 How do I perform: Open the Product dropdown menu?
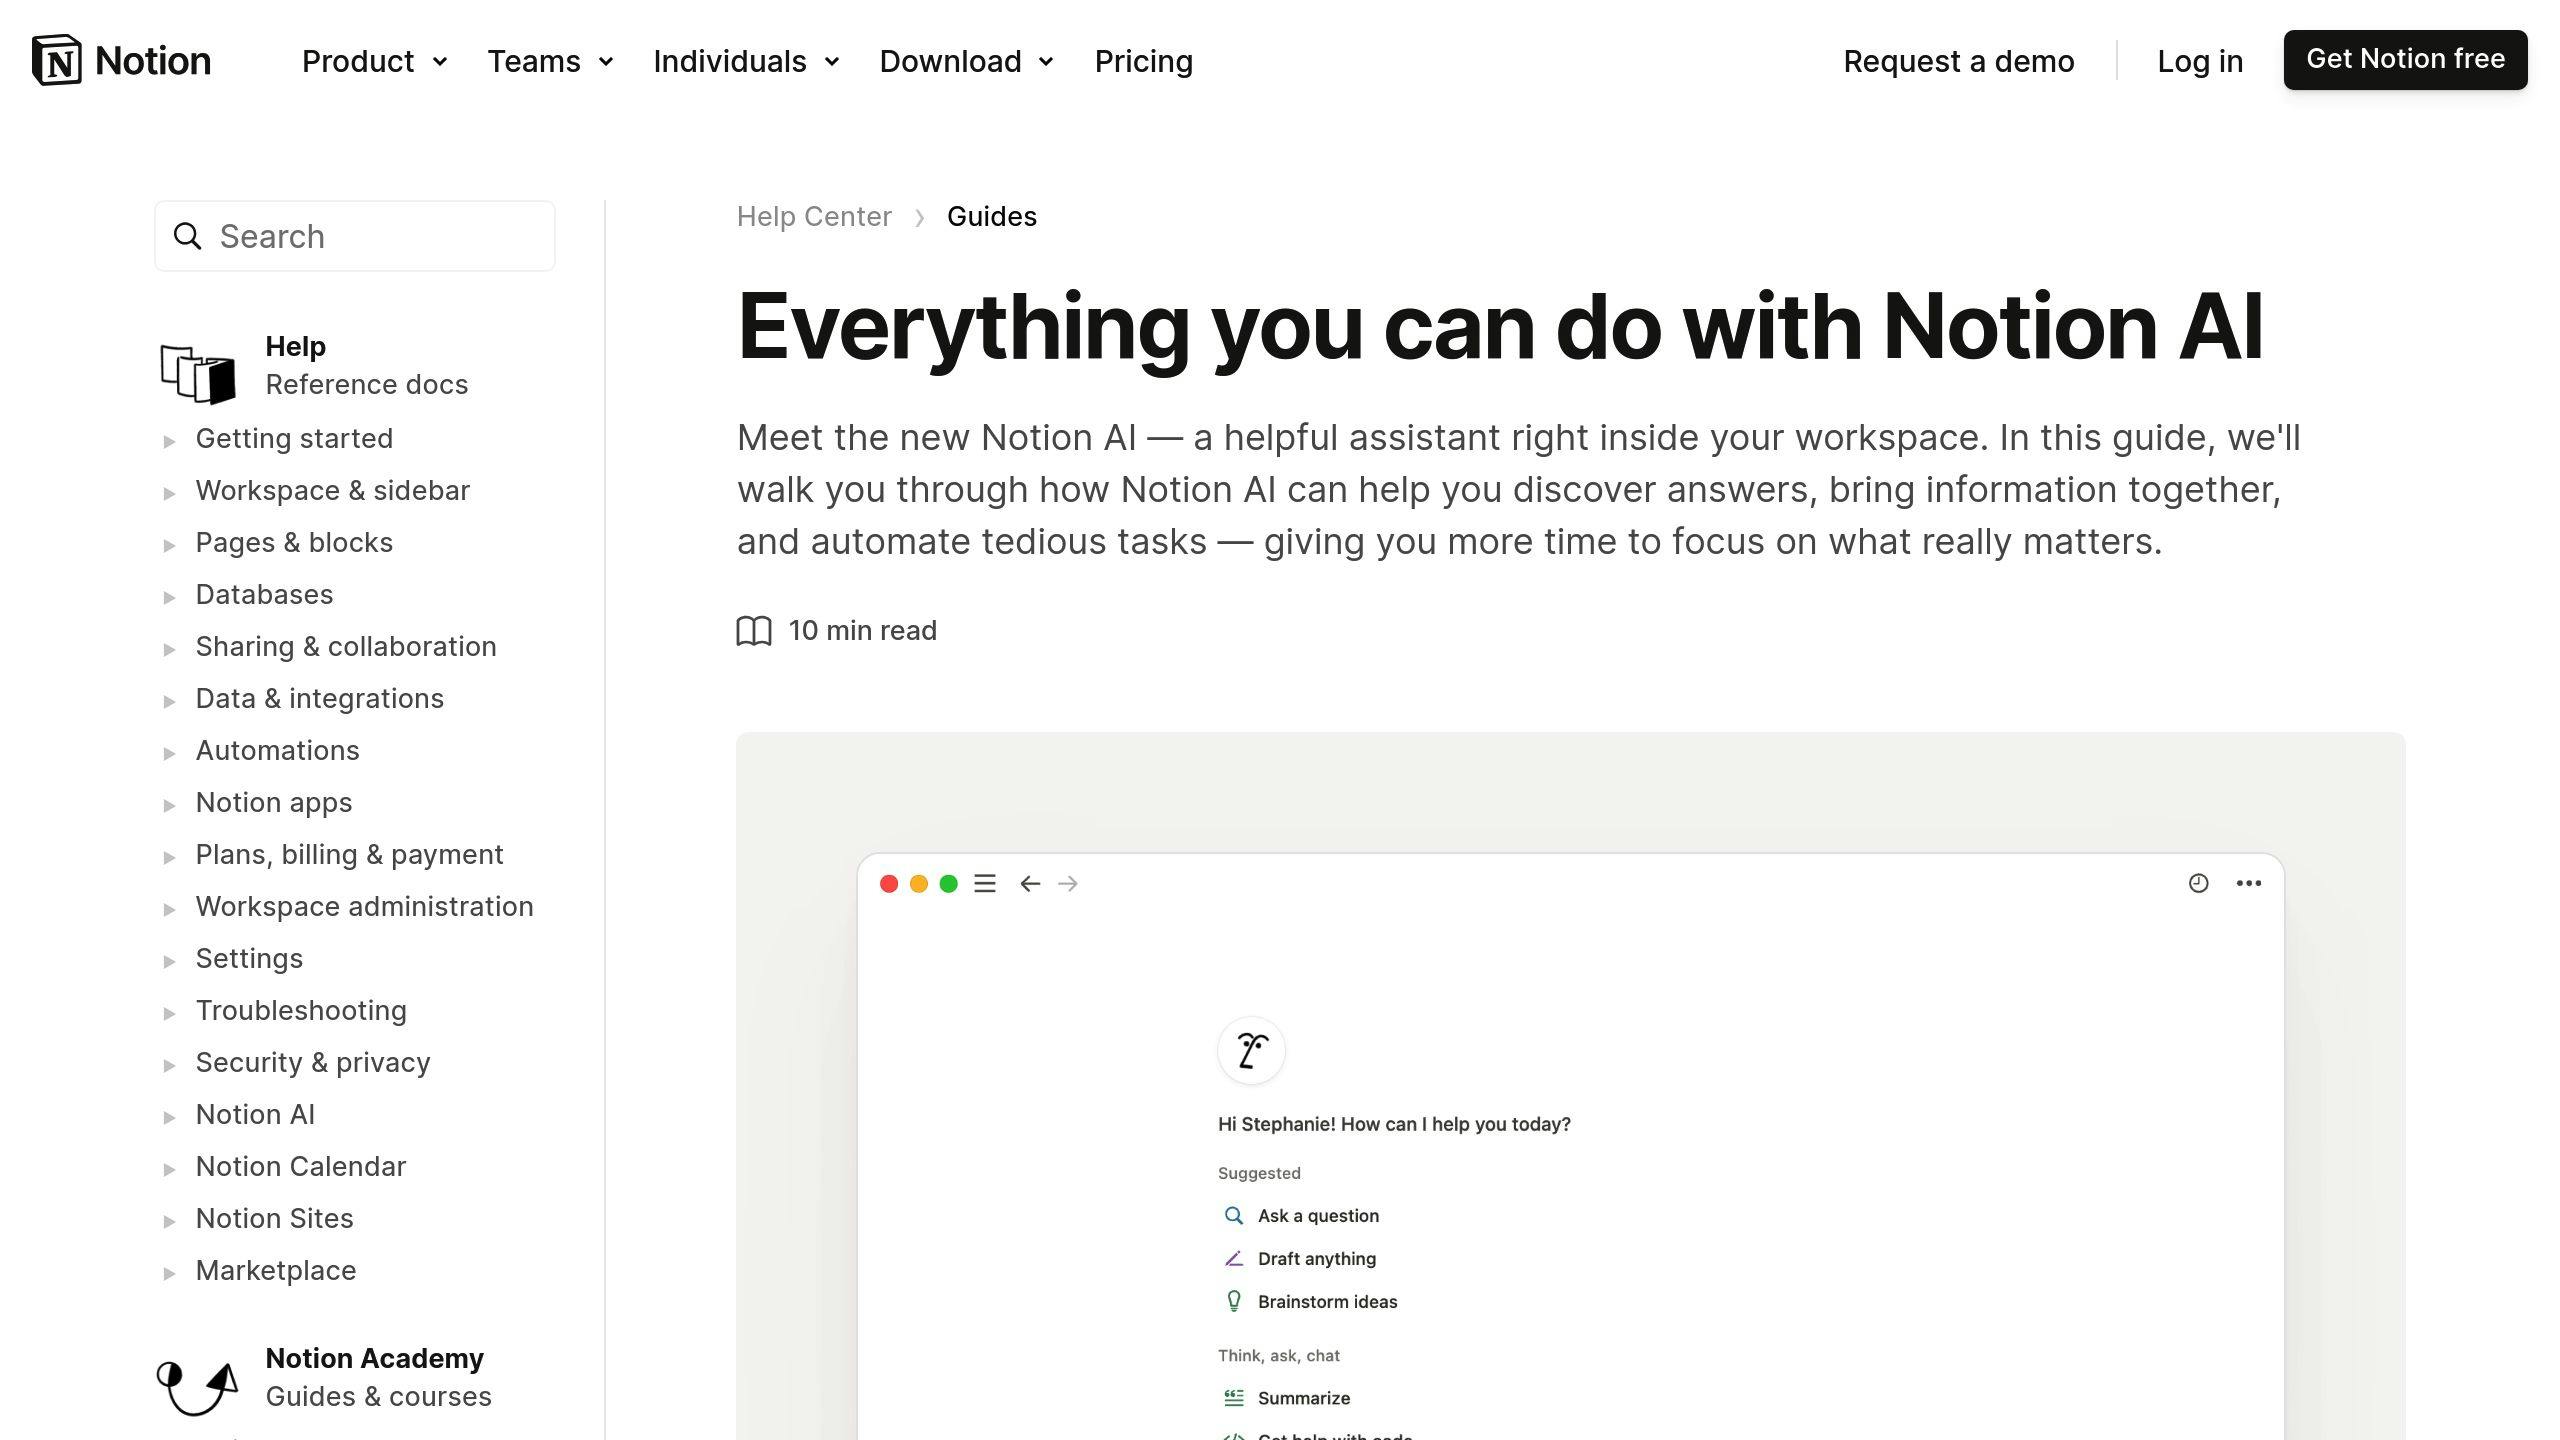coord(374,62)
